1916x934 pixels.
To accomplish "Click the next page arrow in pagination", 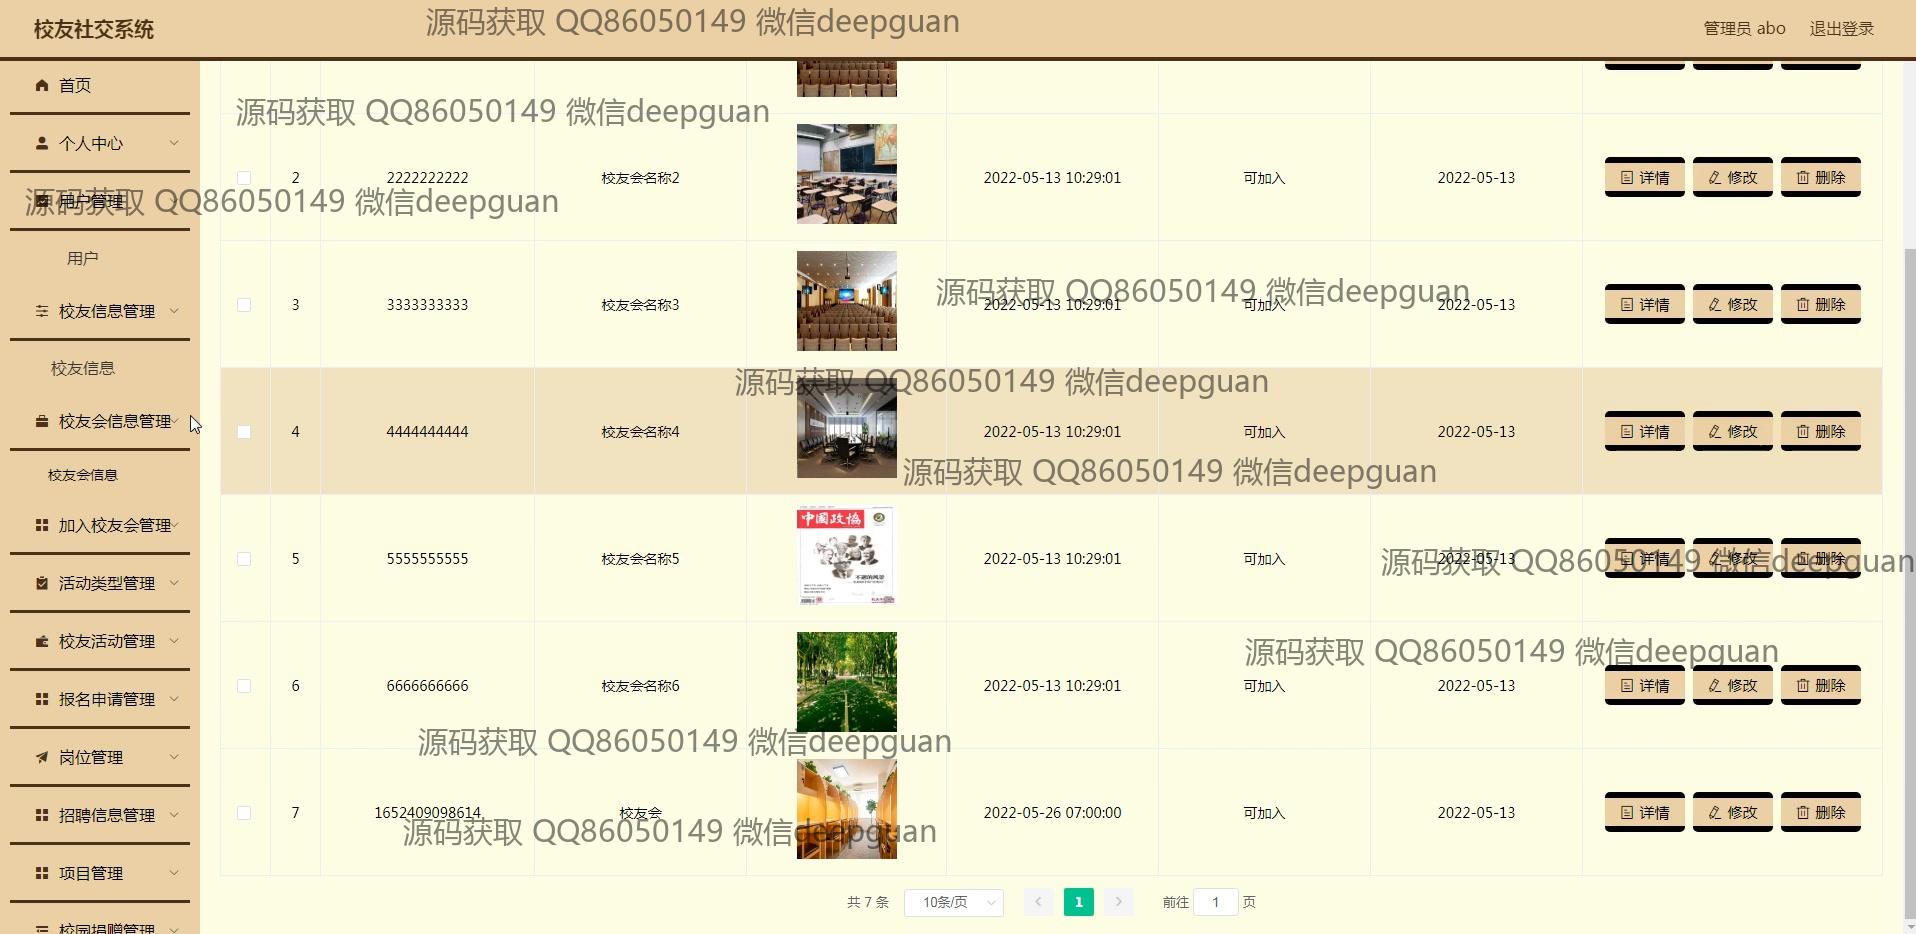I will tap(1118, 902).
